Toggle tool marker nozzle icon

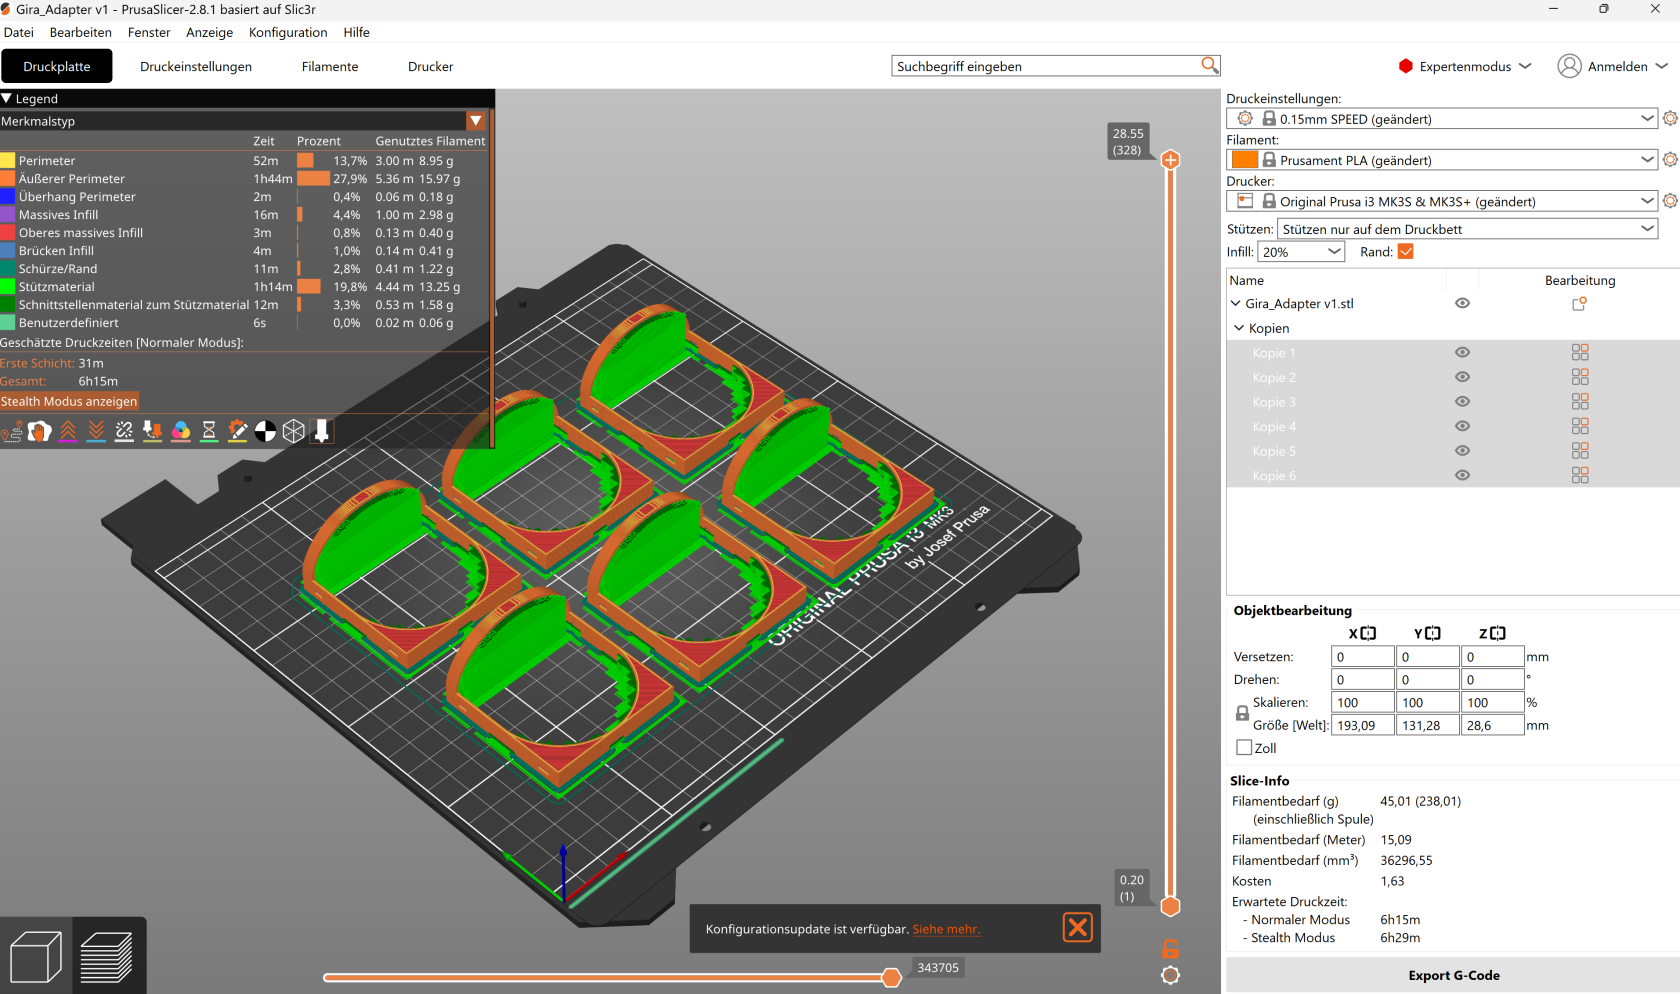321,431
